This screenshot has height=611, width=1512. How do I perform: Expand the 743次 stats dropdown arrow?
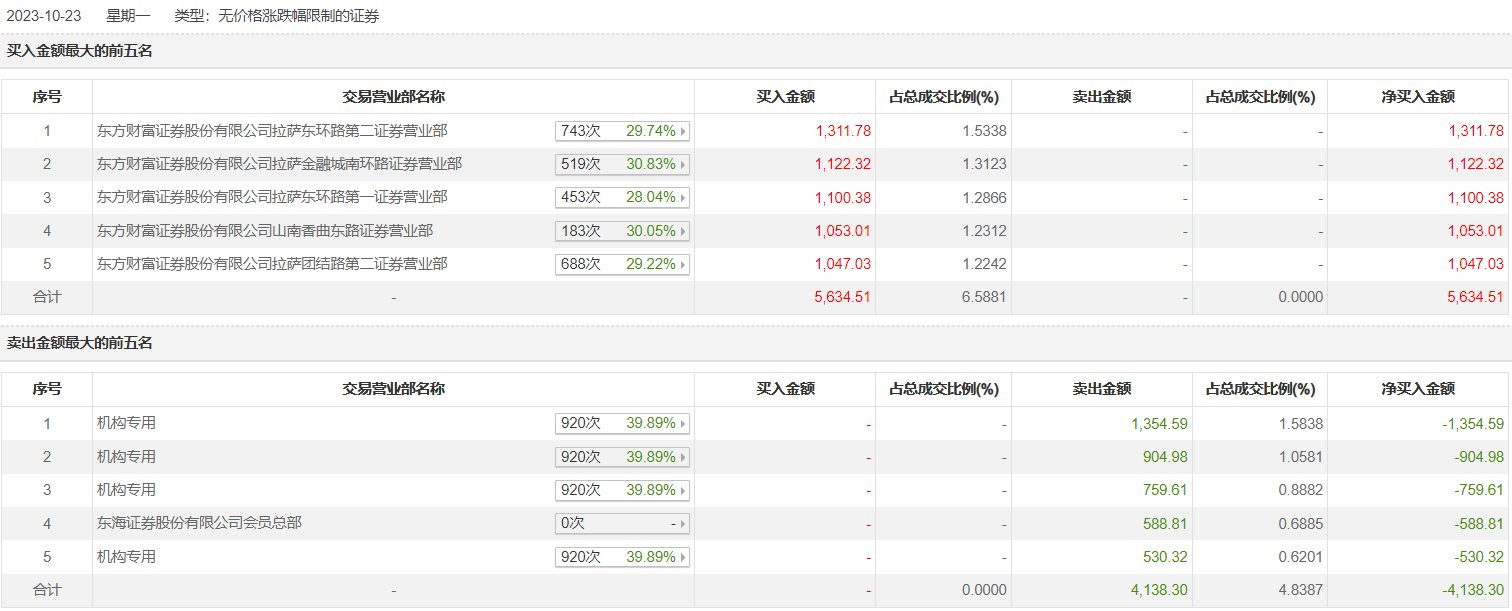click(x=684, y=131)
